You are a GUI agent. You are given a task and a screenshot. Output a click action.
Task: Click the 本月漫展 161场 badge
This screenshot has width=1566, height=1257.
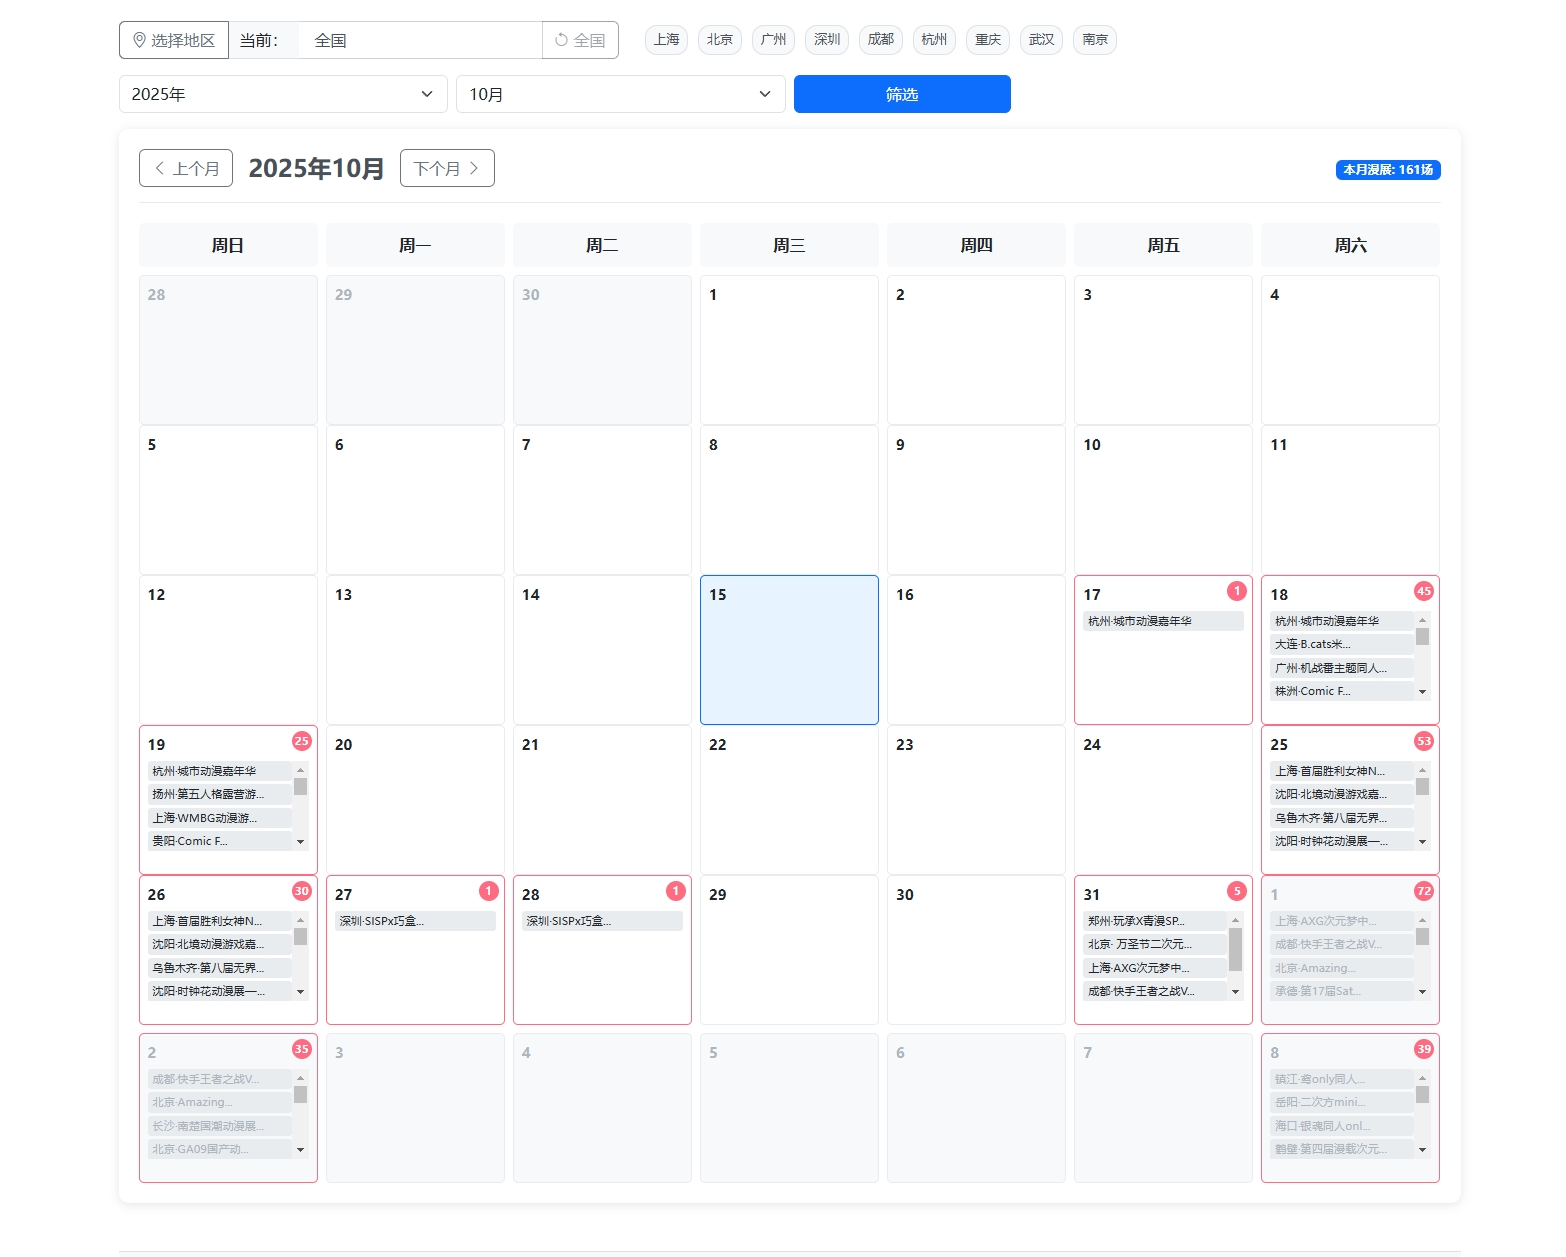click(1387, 170)
